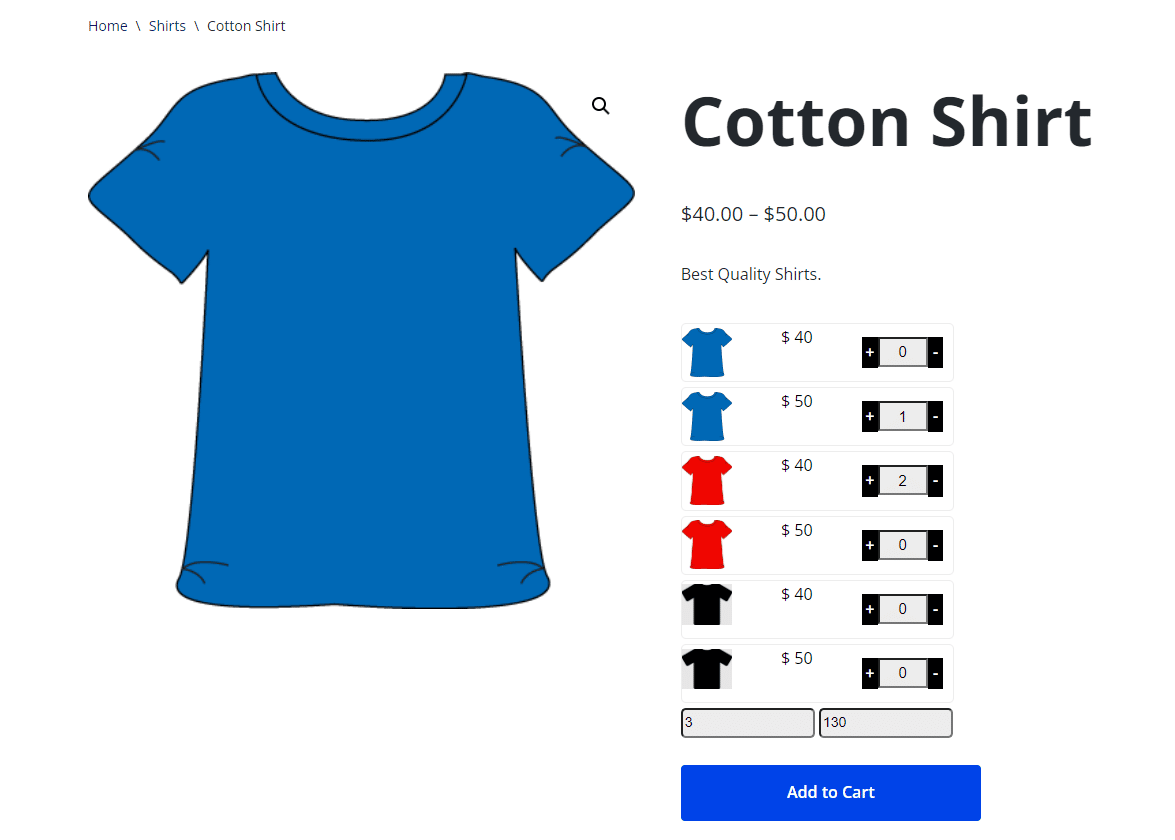Decrease quantity of blue $50 shirt
1175x840 pixels.
pos(935,417)
